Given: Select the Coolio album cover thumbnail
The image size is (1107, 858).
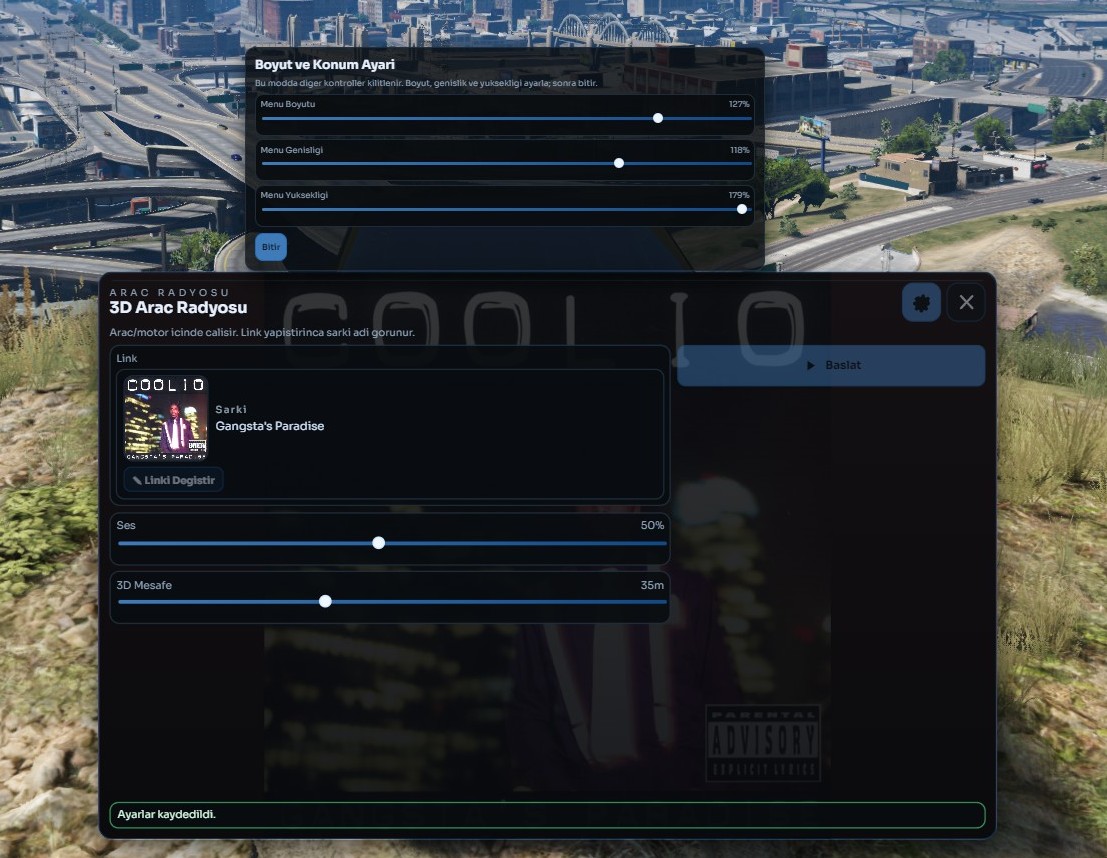Looking at the screenshot, I should tap(166, 418).
